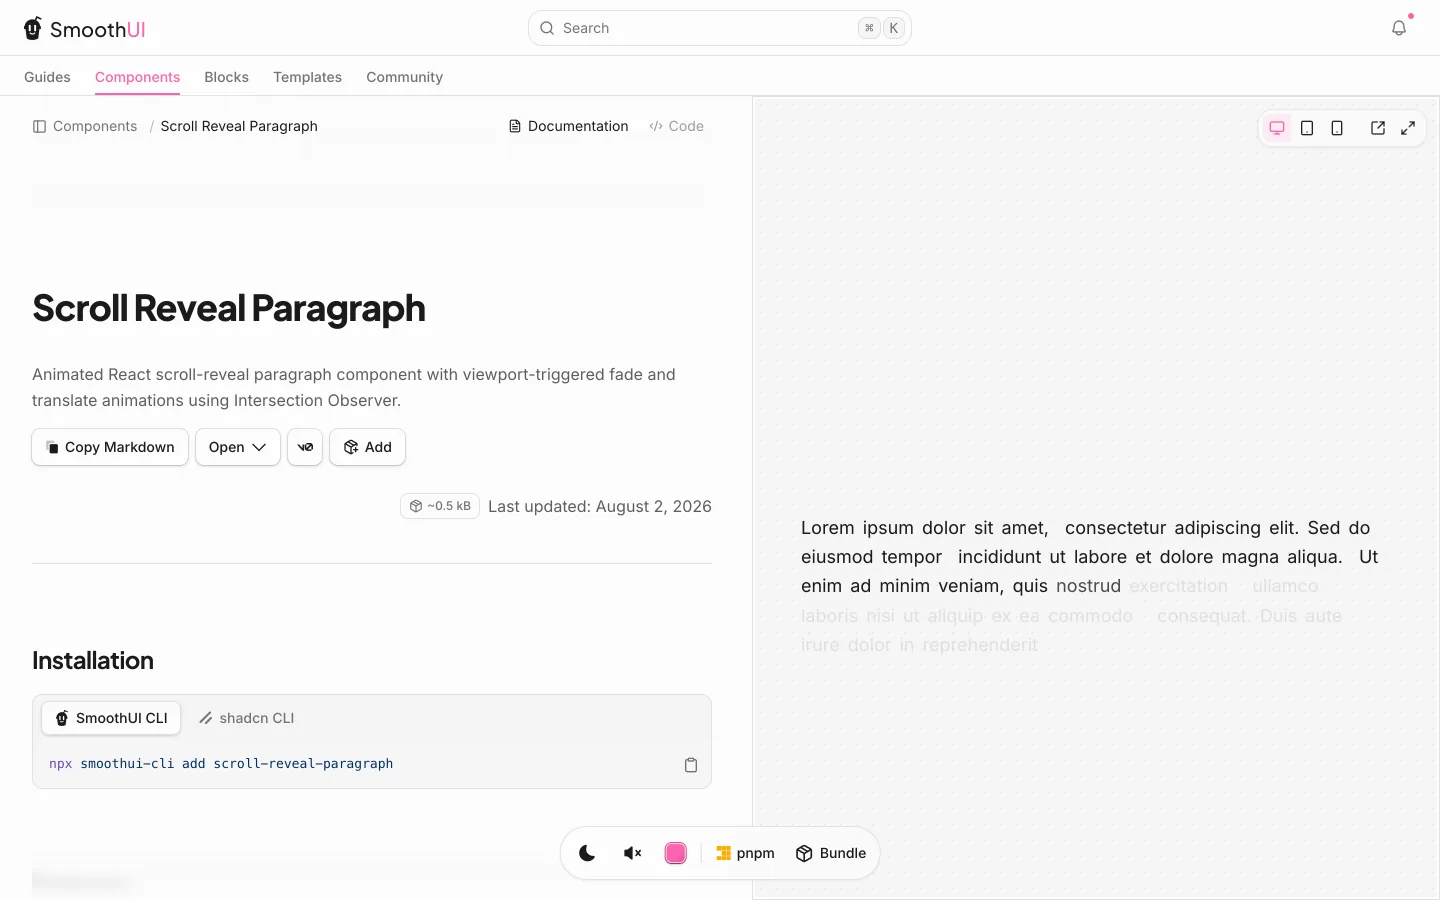Screen dimensions: 1440x900
Task: Open the Components nav tab
Action: (x=137, y=77)
